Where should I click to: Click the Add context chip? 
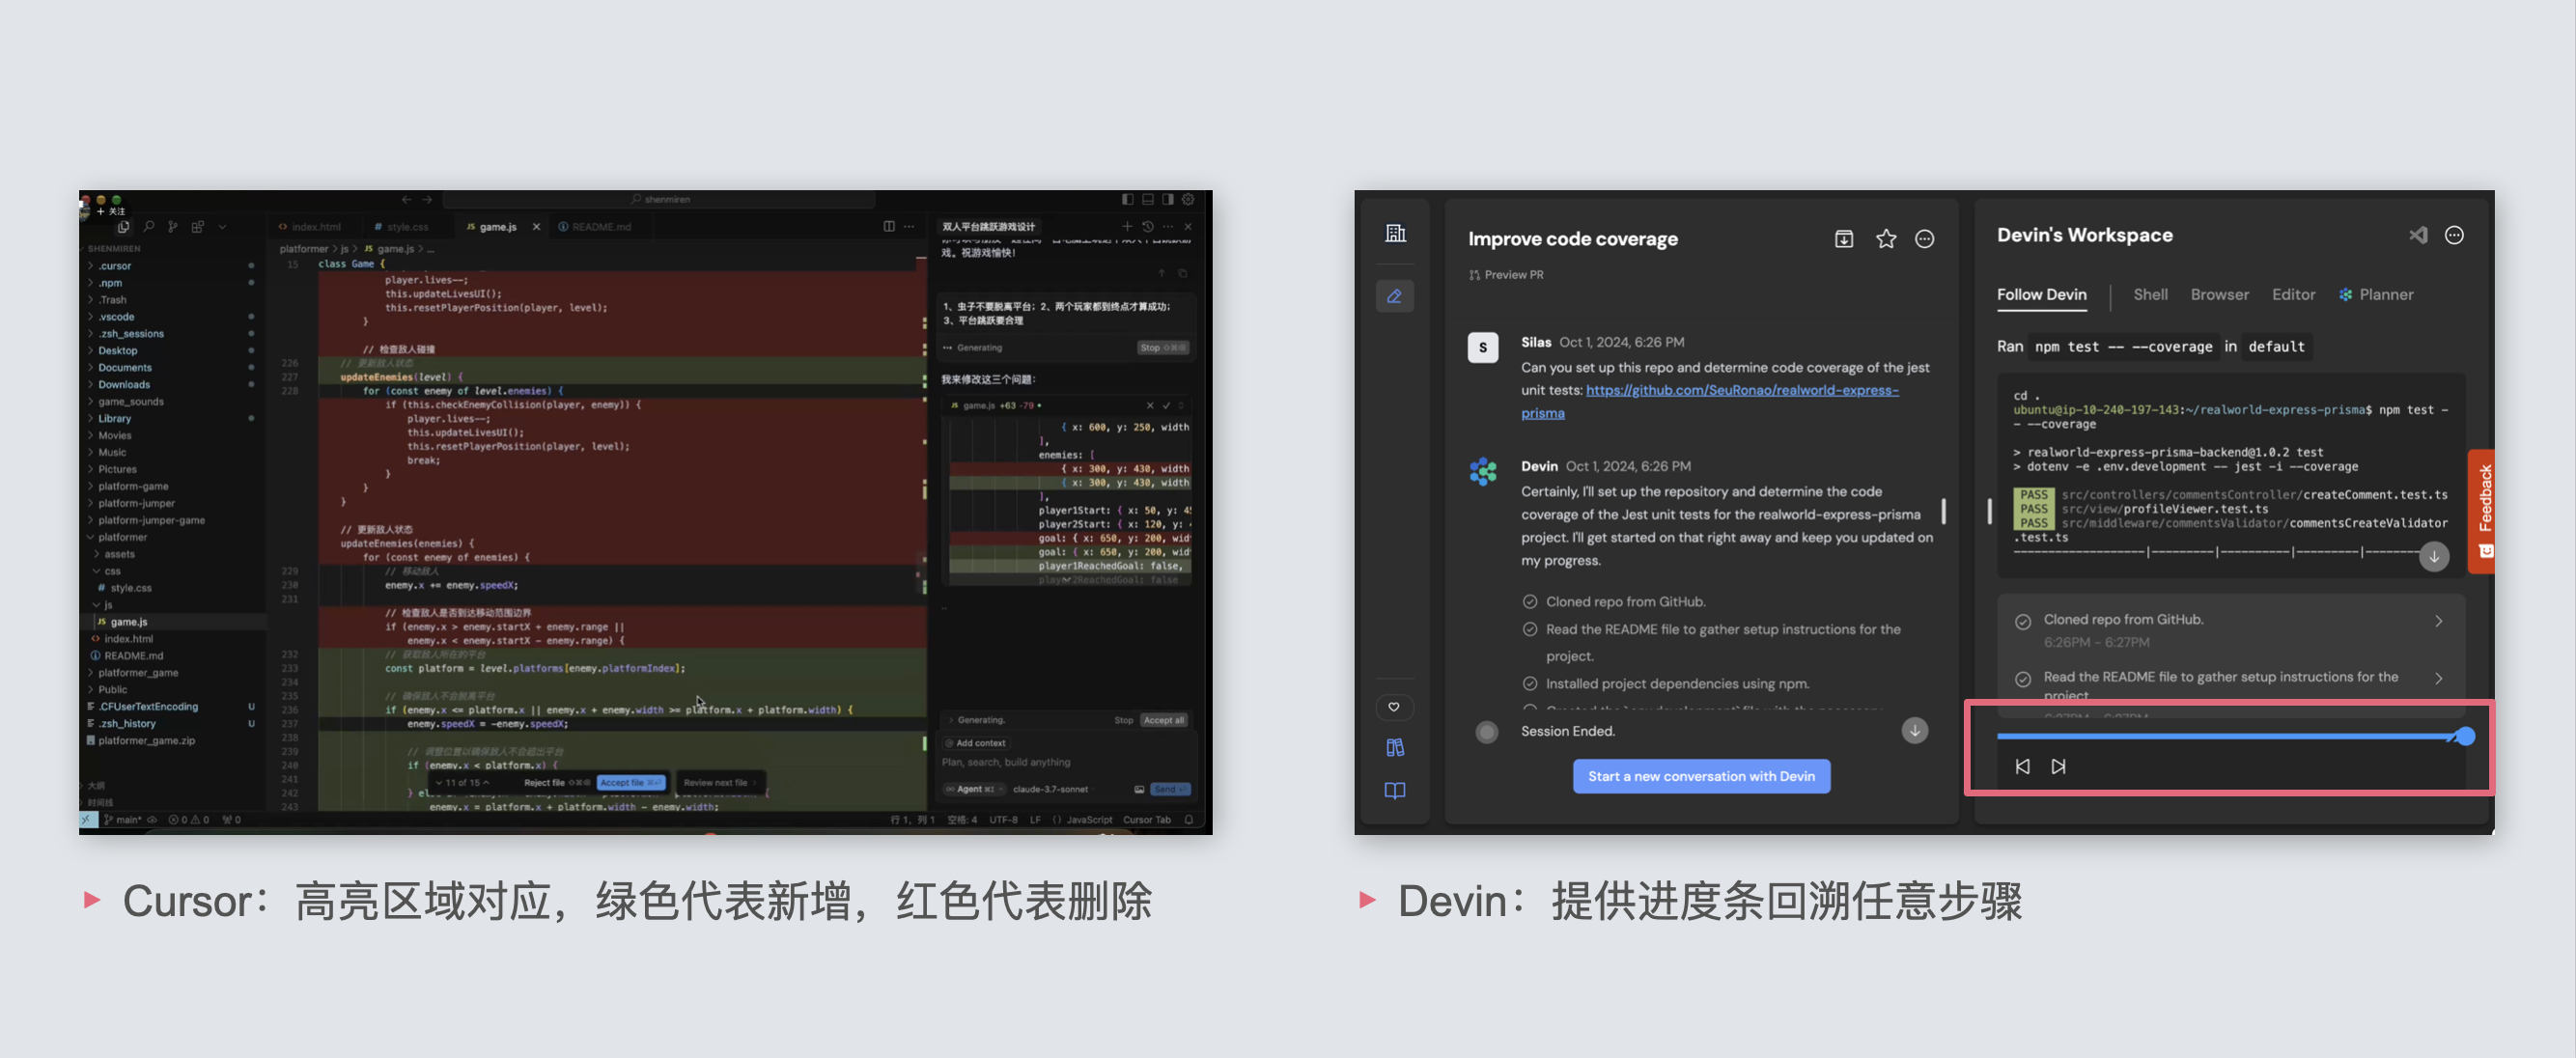(976, 743)
